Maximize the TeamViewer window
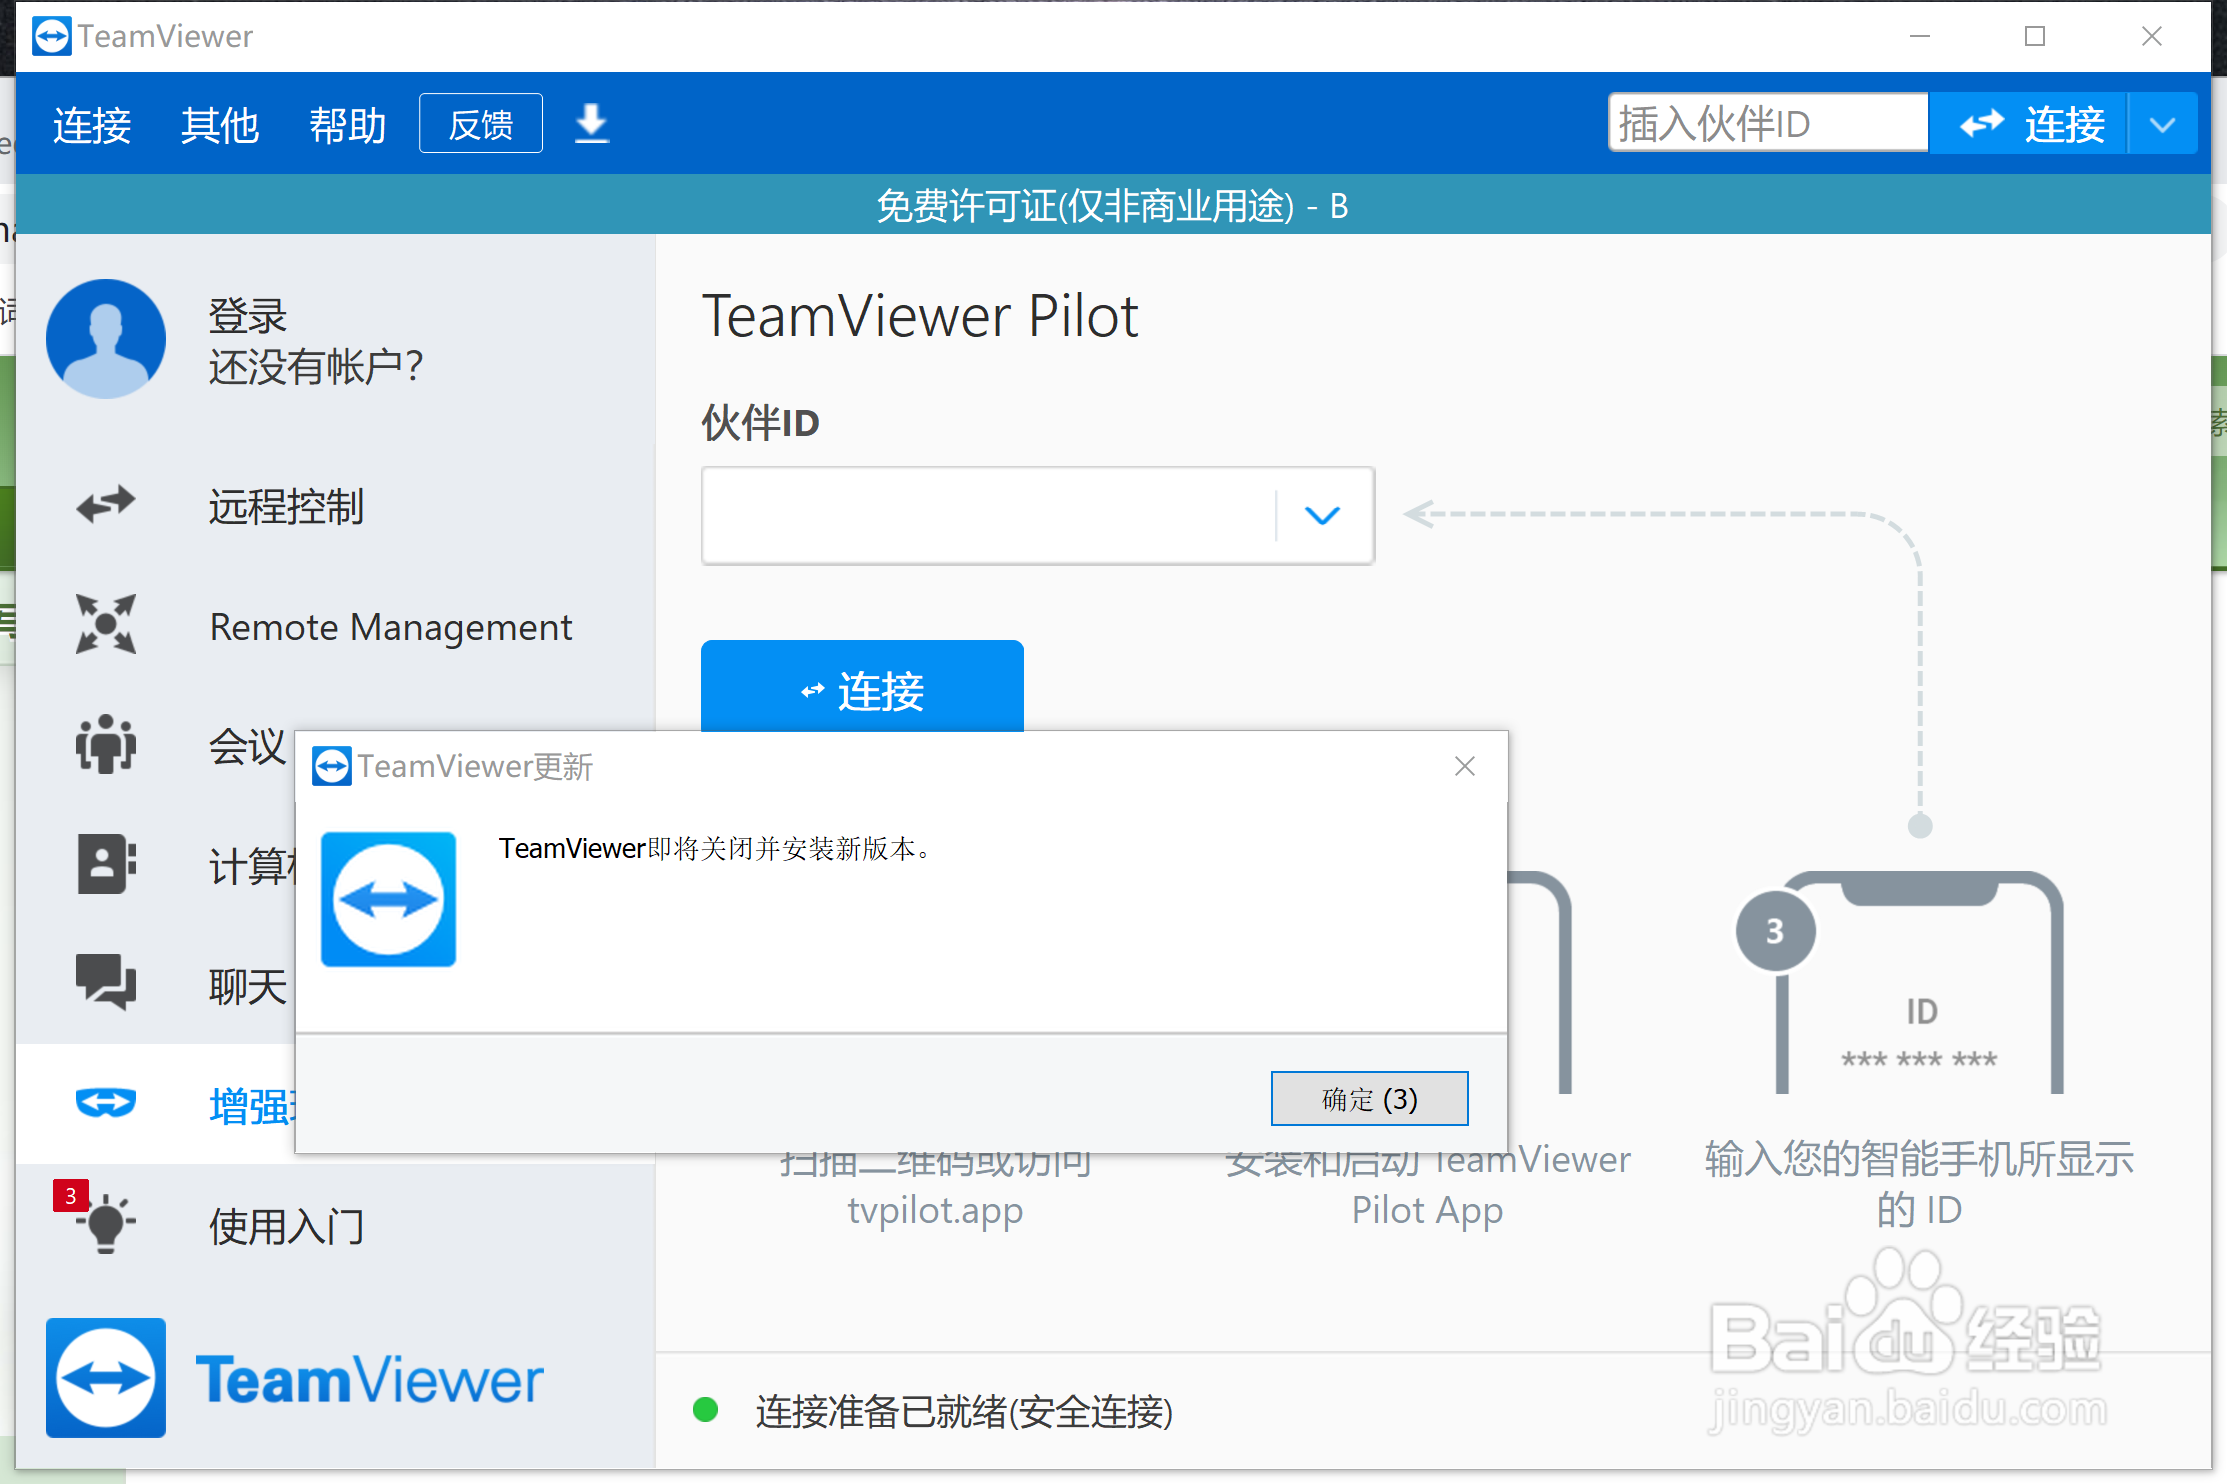The width and height of the screenshot is (2227, 1484). (x=2035, y=36)
